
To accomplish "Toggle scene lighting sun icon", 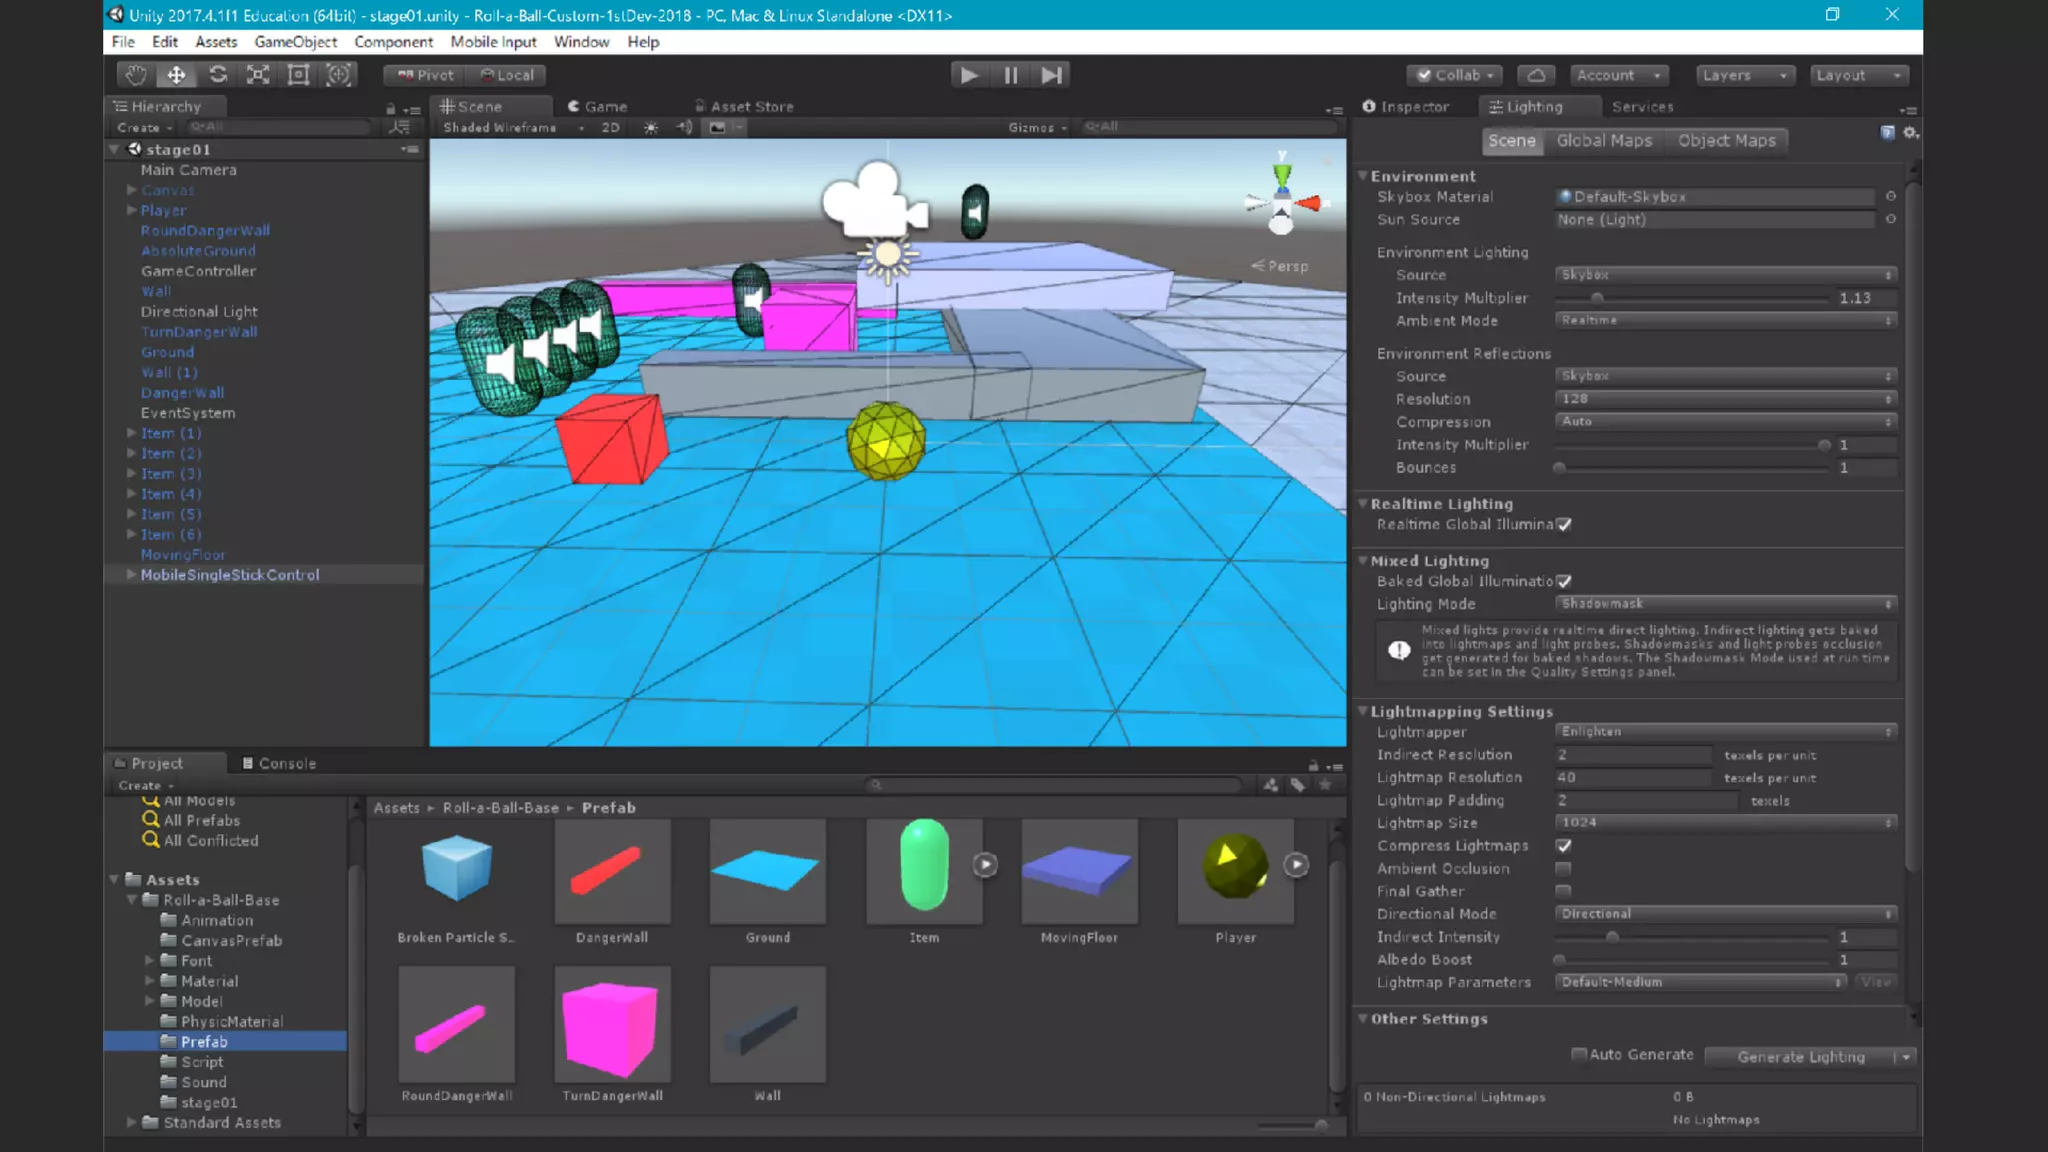I will (x=651, y=128).
